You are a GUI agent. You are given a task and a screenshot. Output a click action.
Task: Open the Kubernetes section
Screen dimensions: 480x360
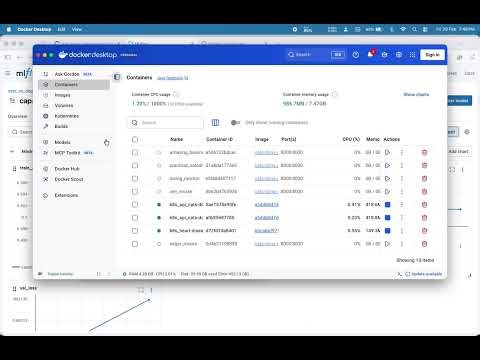click(67, 116)
